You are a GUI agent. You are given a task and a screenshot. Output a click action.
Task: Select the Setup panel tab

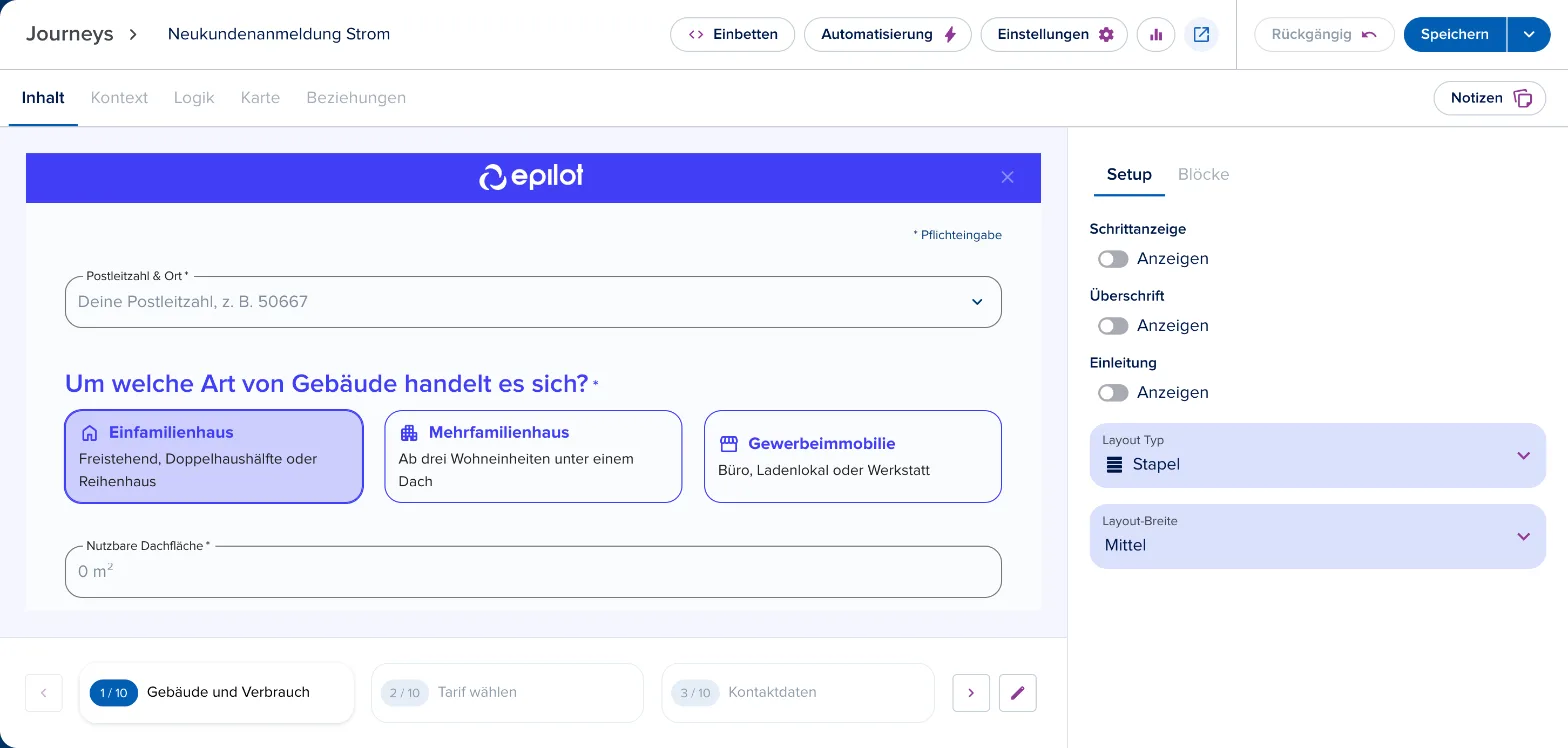1129,174
